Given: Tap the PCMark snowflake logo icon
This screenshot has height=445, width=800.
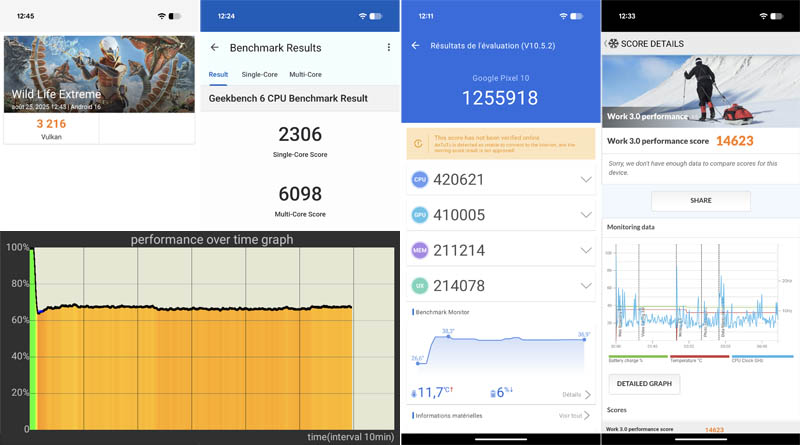Looking at the screenshot, I should click(612, 44).
